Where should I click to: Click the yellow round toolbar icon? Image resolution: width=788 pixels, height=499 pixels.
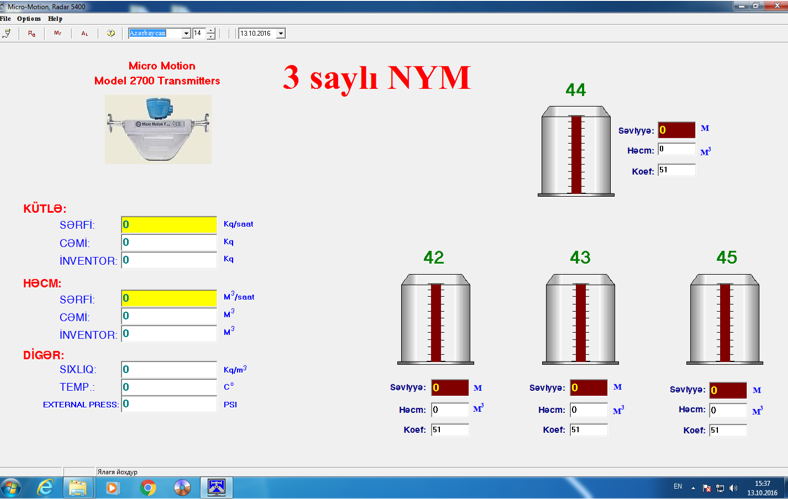(x=111, y=33)
